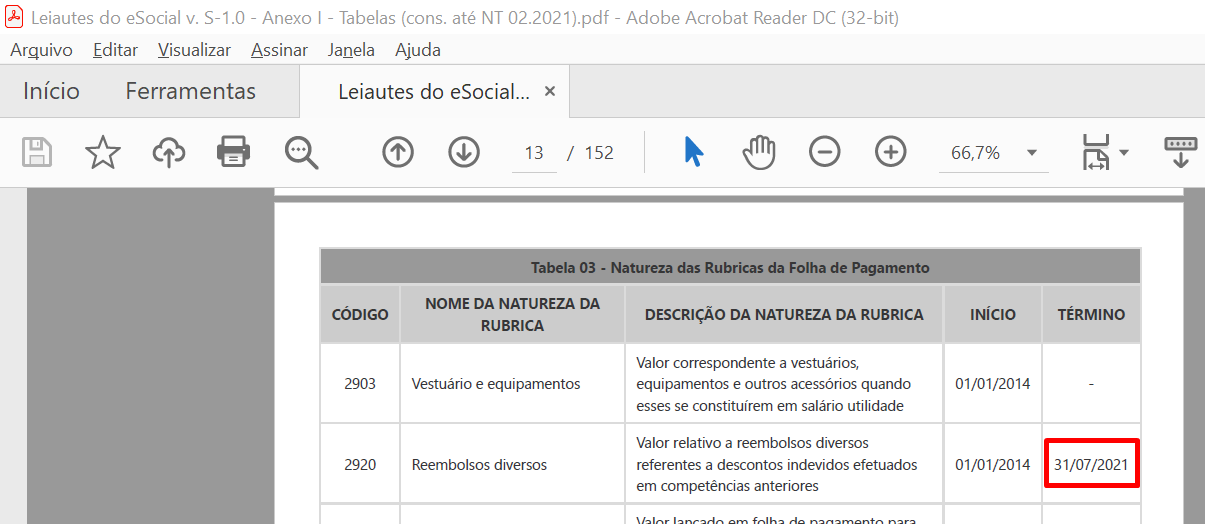Click the page number field showing 13
1205x524 pixels.
pos(534,153)
